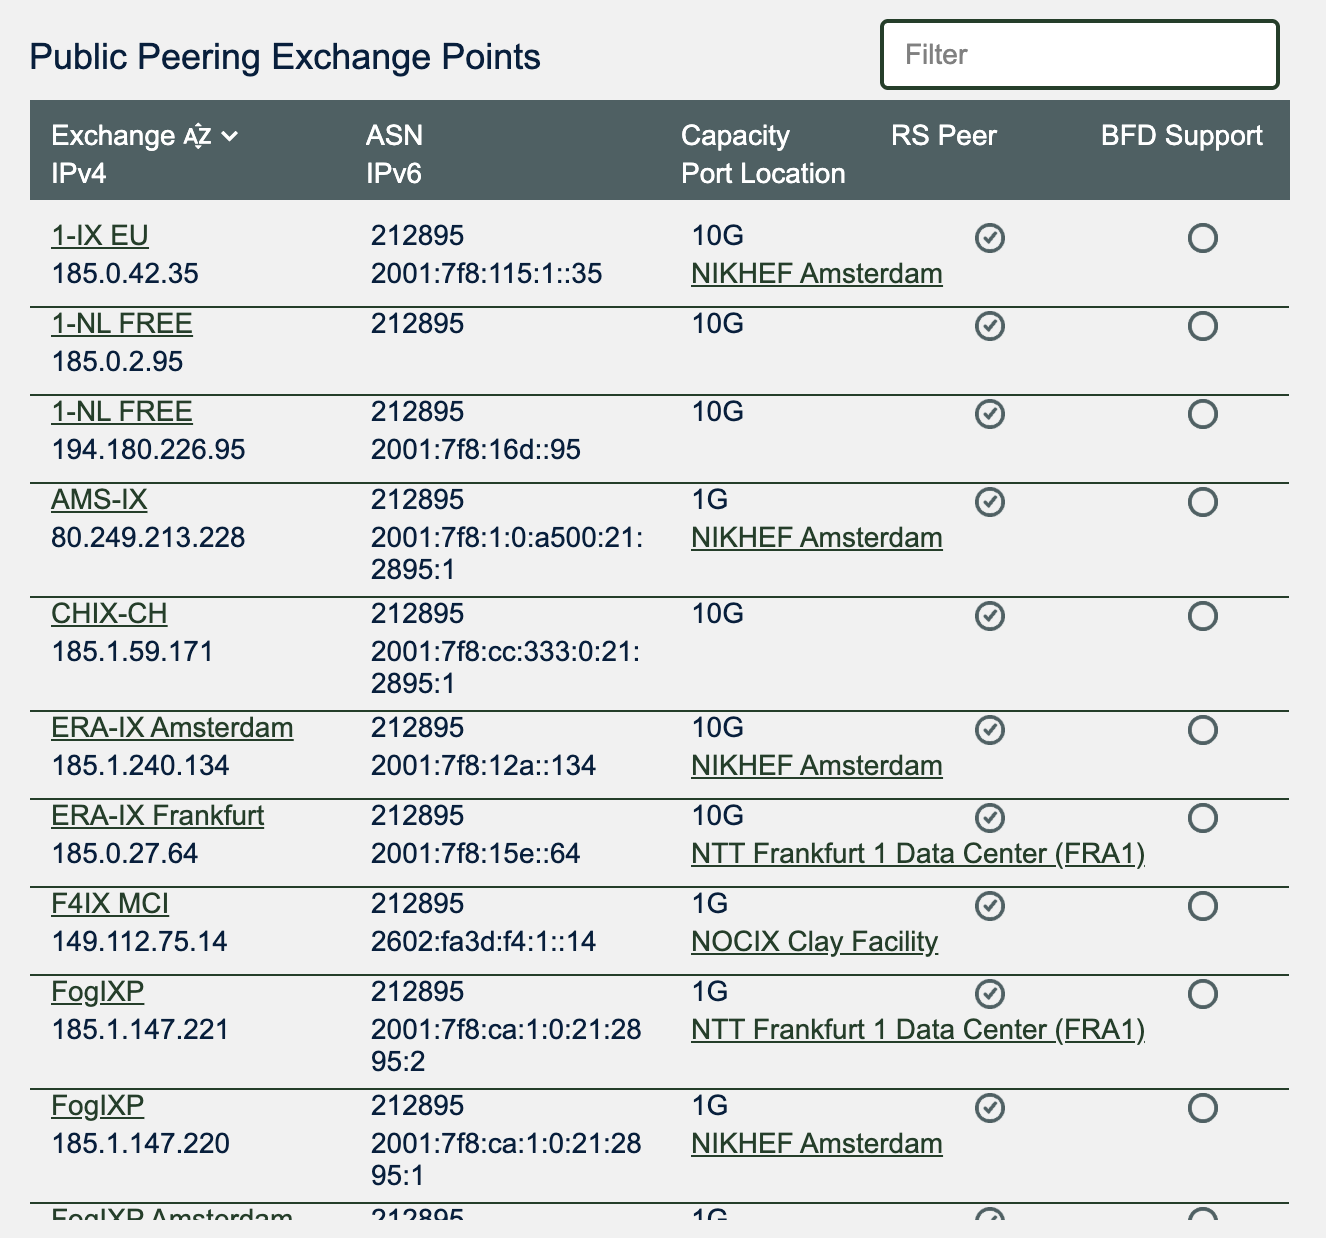Open FogIXP link with IP 185.1.147.220

pos(98,1105)
